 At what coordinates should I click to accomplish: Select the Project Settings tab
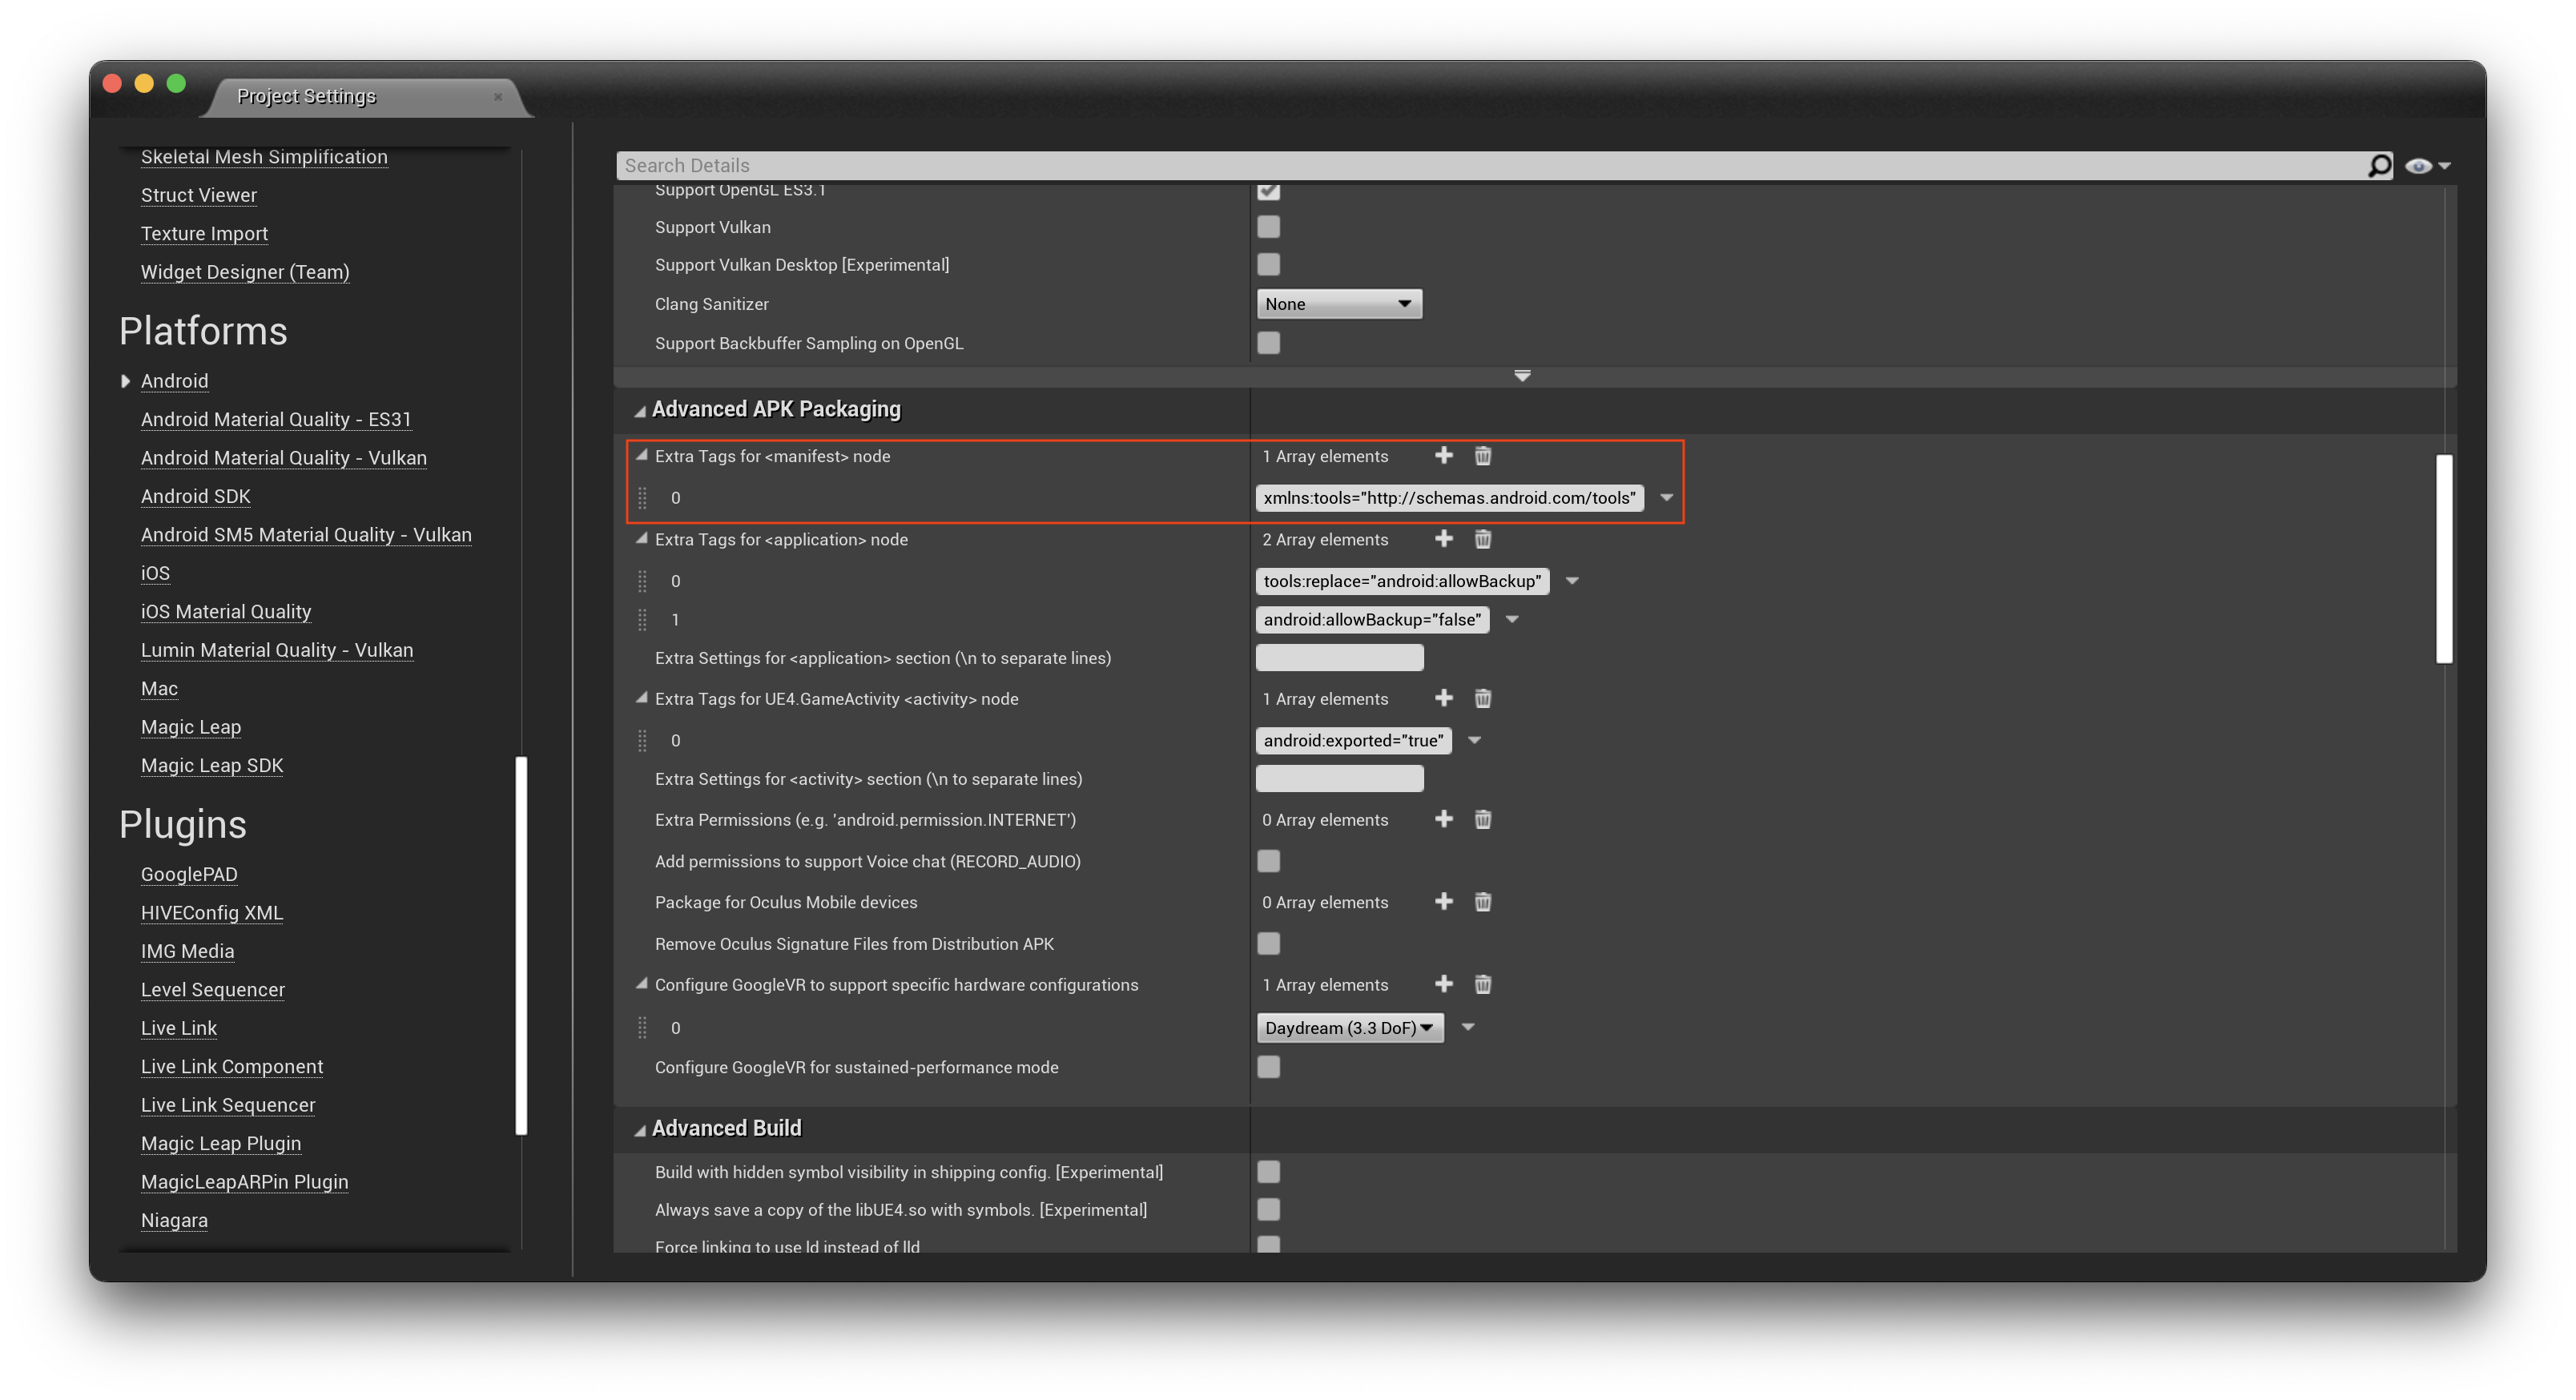(x=306, y=96)
